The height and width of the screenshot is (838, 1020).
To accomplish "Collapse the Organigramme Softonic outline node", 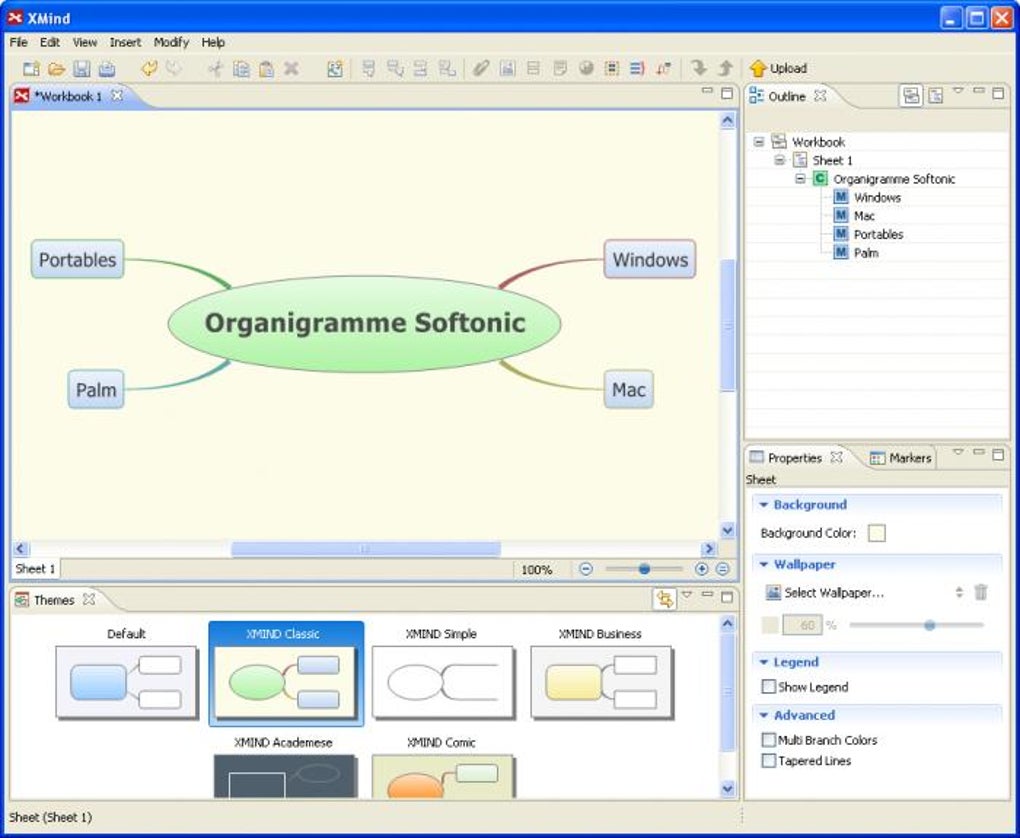I will pos(800,178).
